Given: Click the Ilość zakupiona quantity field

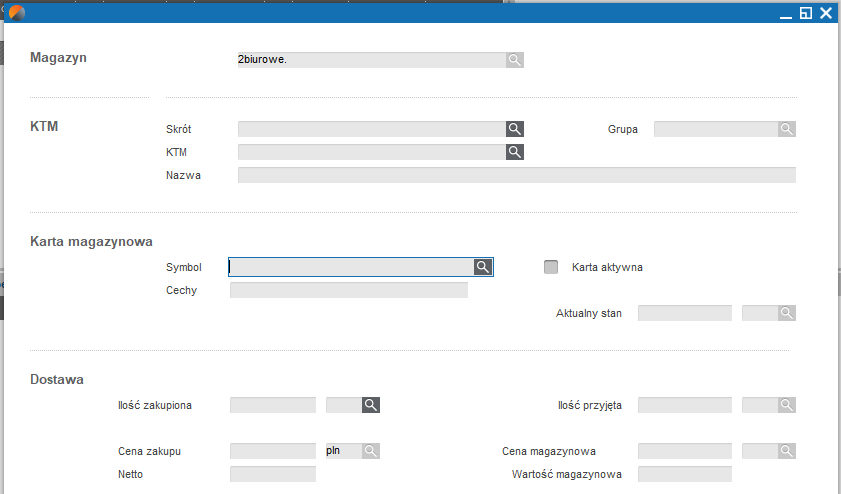Looking at the screenshot, I should [x=273, y=405].
